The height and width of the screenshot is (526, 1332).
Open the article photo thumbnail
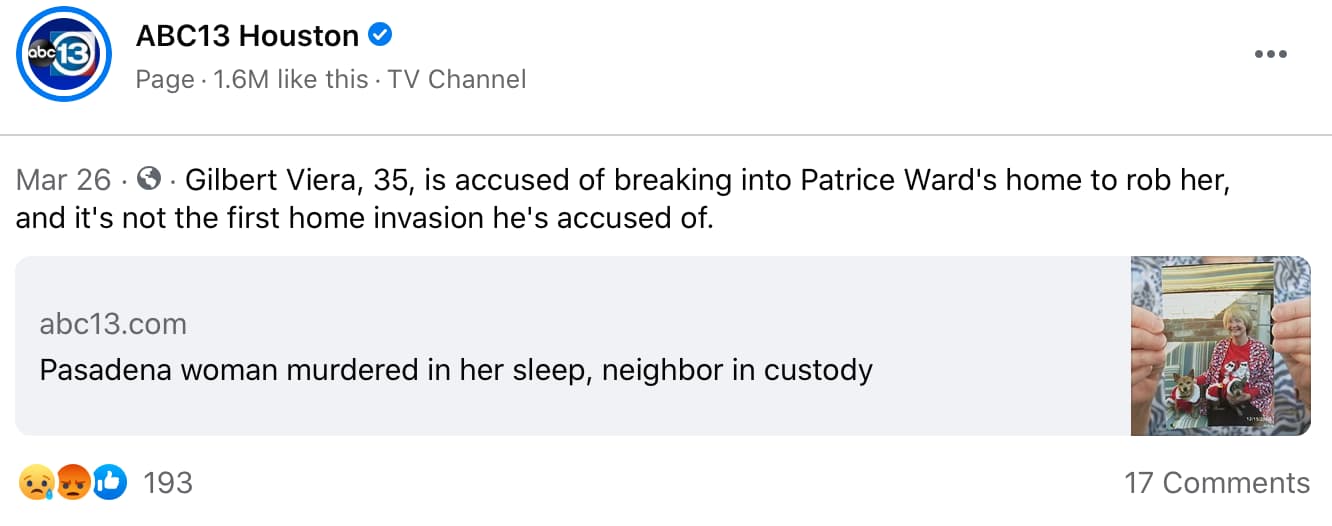coord(1220,346)
